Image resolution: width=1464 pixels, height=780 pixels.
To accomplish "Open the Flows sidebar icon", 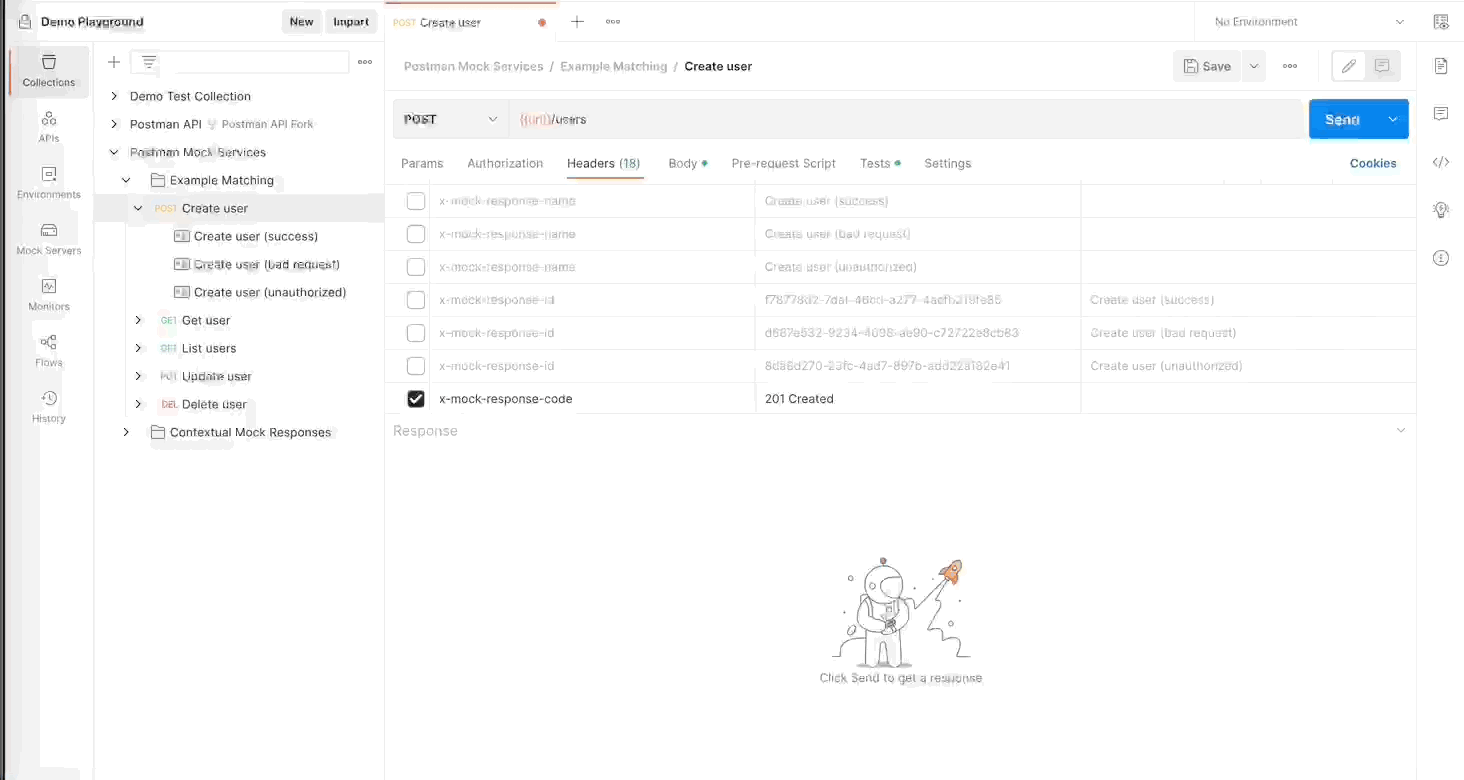I will pyautogui.click(x=49, y=351).
